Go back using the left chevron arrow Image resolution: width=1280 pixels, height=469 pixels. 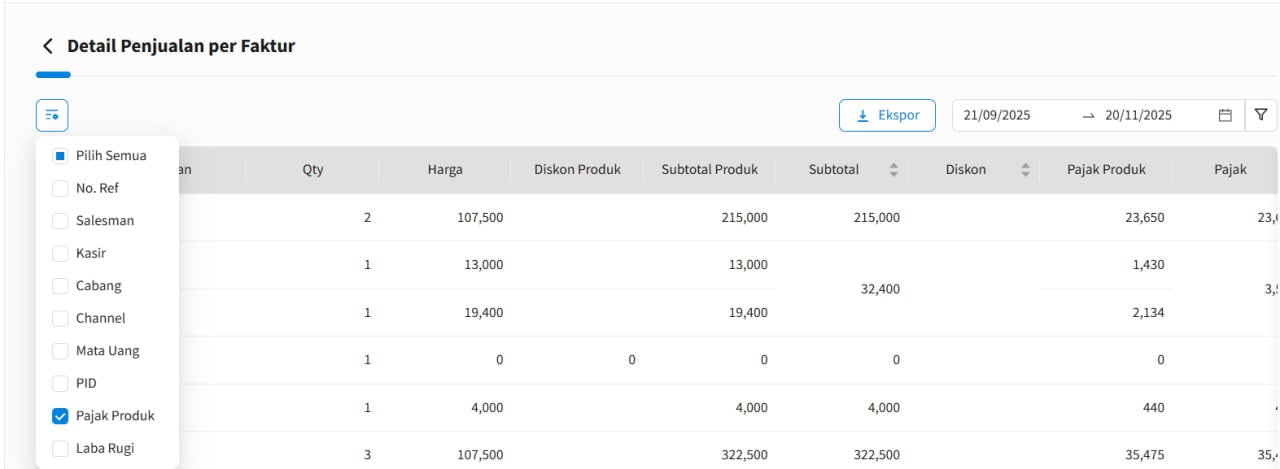46,46
